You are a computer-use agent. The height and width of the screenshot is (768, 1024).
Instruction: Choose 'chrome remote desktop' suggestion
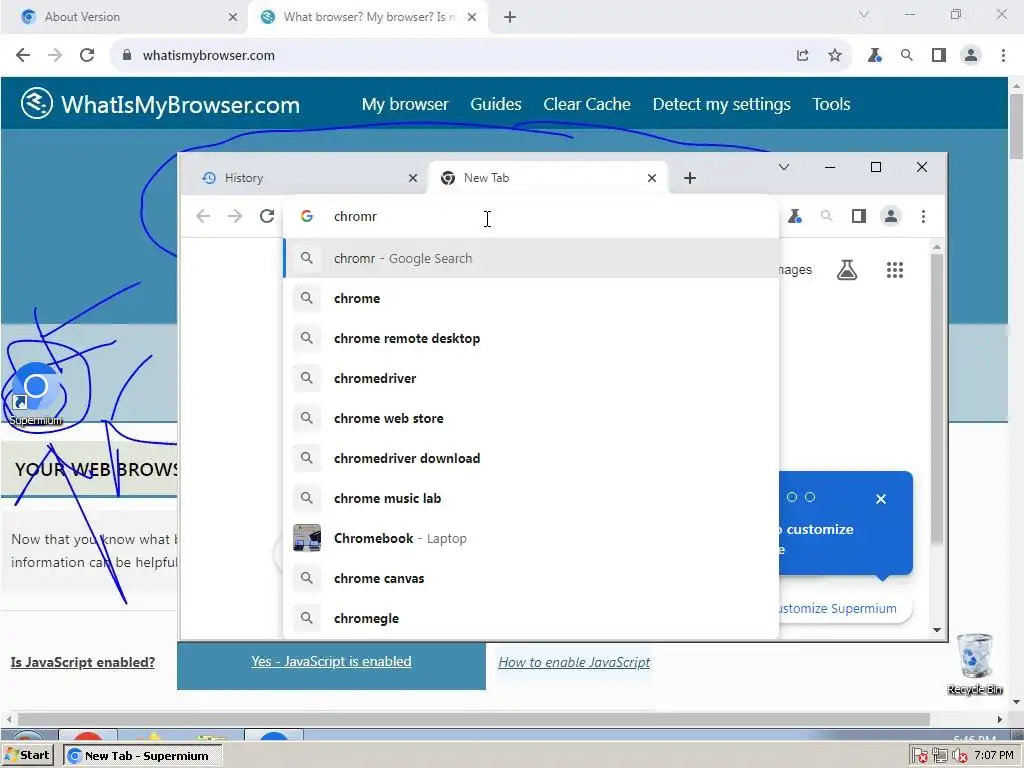tap(532, 338)
